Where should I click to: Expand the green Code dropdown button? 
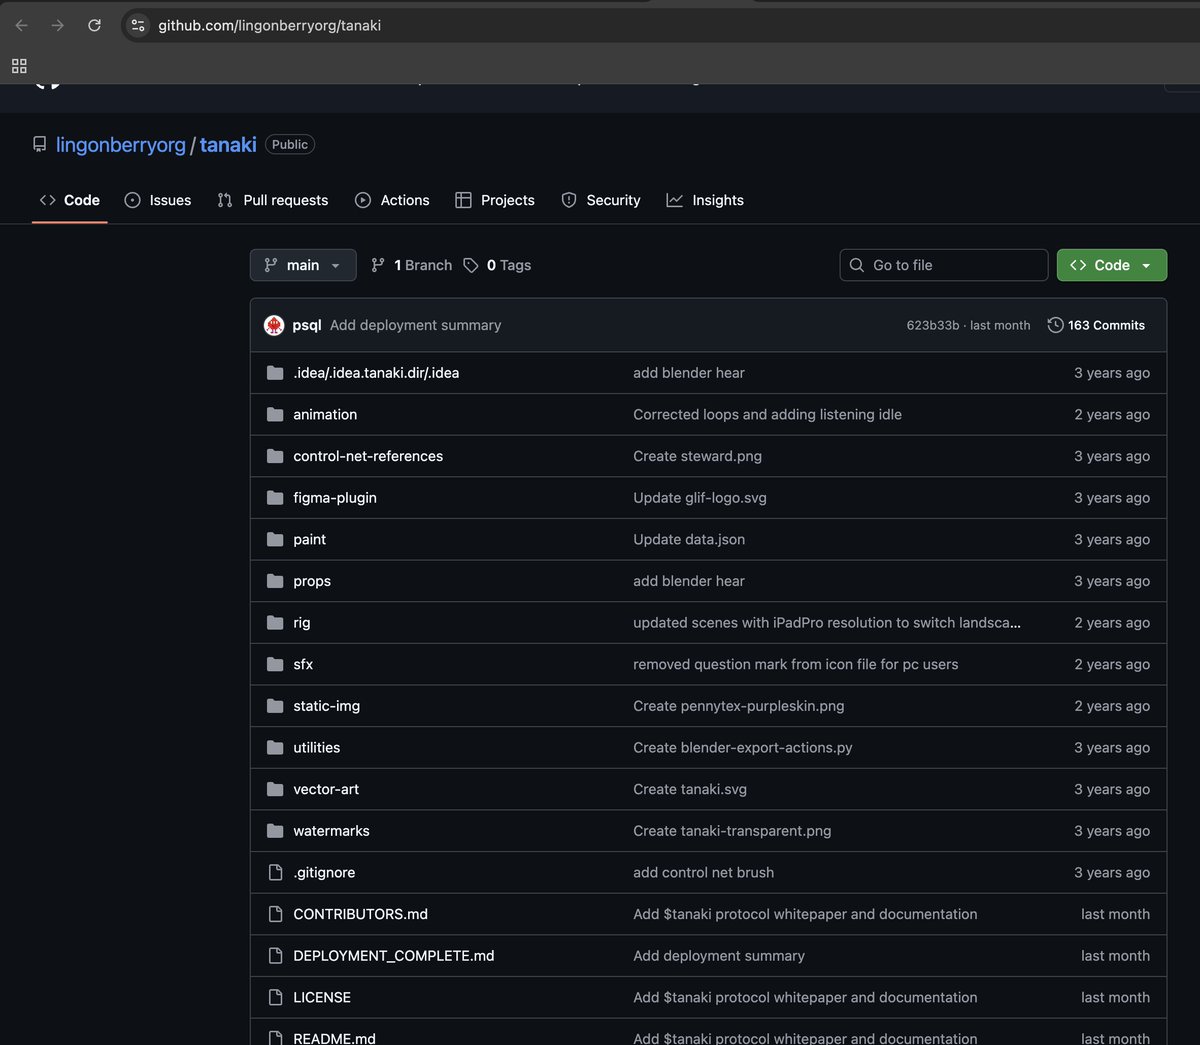coord(1112,265)
